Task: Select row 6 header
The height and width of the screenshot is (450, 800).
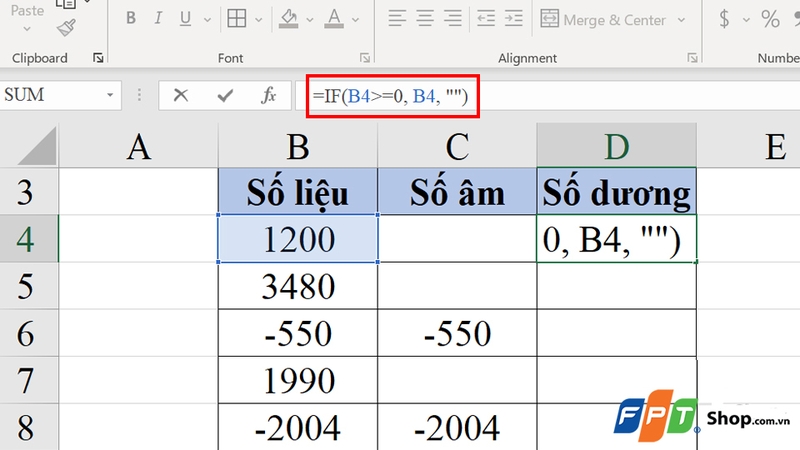Action: tap(29, 333)
